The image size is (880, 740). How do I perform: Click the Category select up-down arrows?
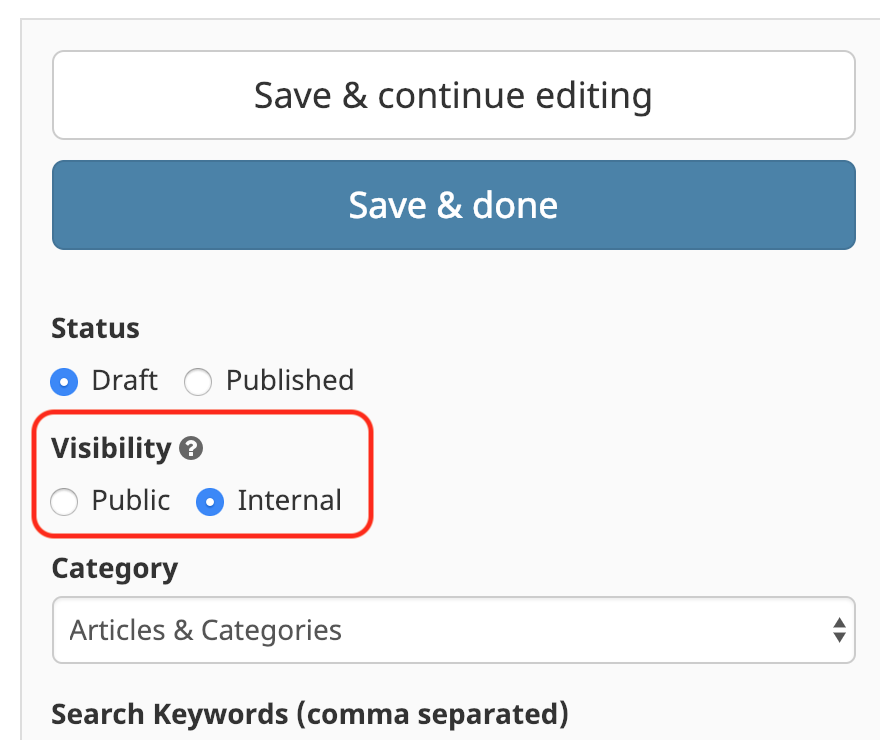[839, 629]
